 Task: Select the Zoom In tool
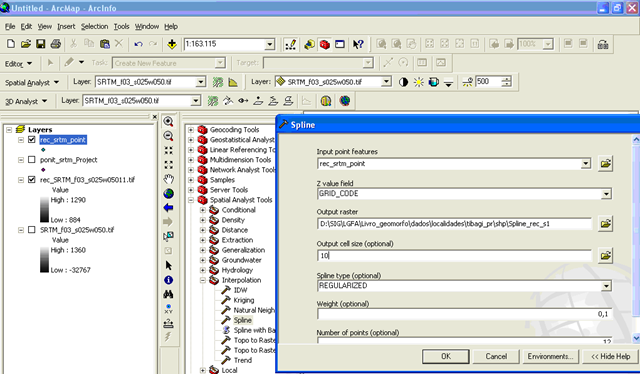[168, 121]
